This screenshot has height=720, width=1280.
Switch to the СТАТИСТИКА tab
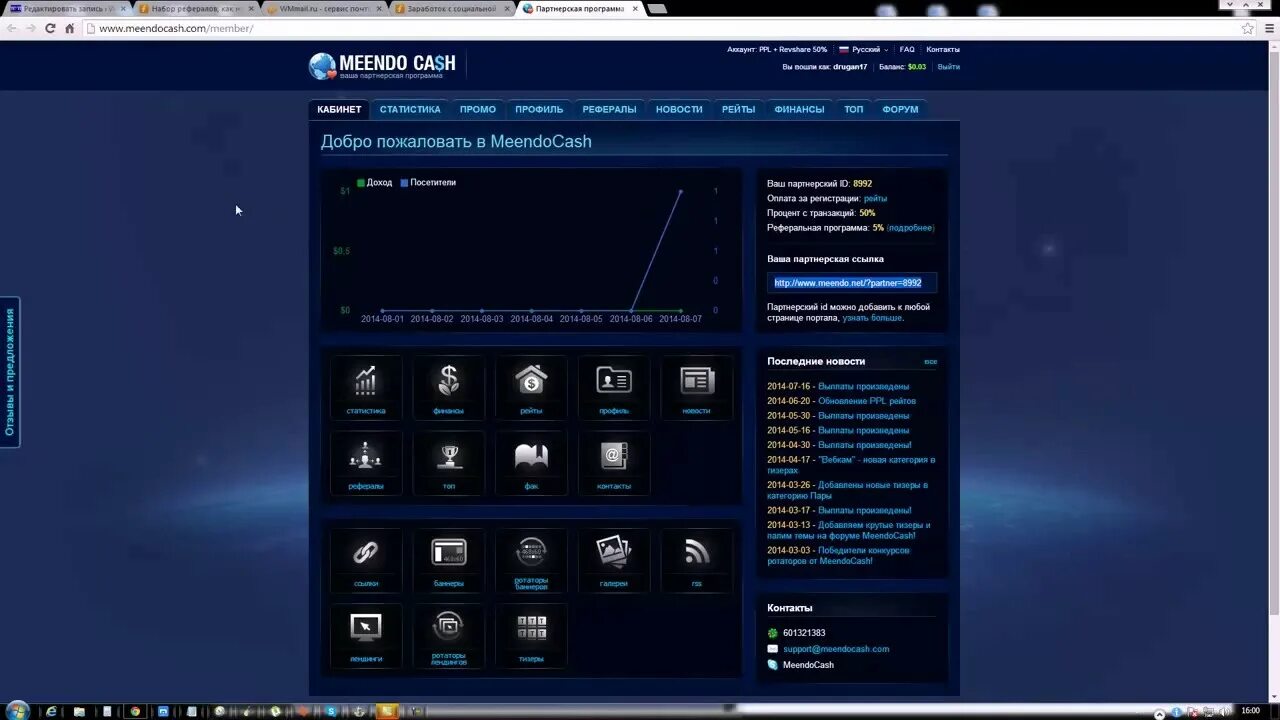[x=410, y=109]
